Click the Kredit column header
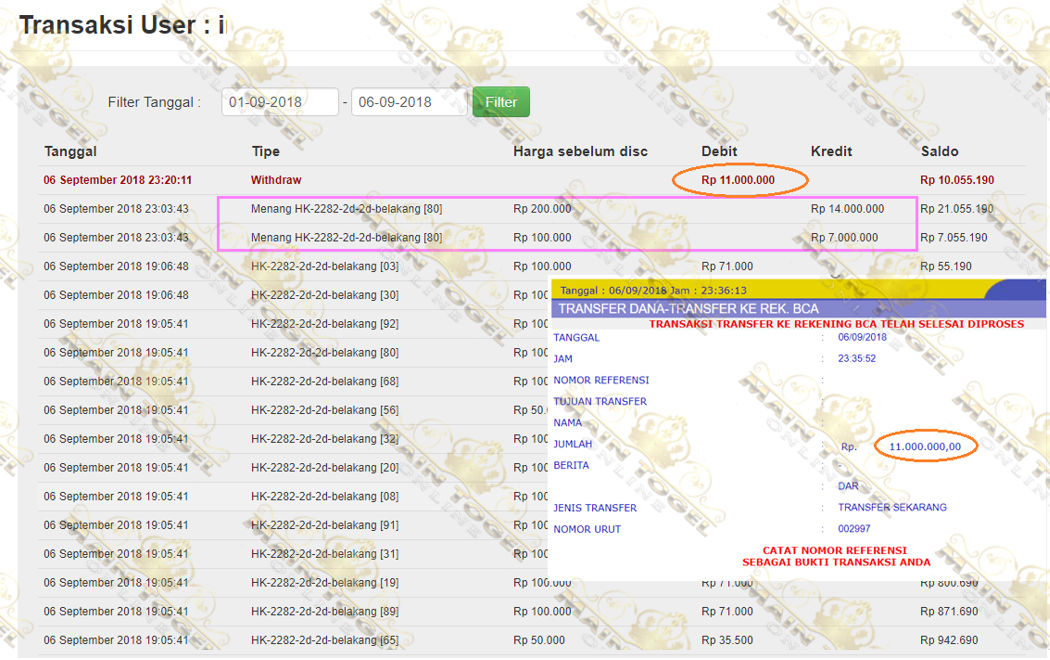Viewport: 1050px width, 660px height. (831, 152)
